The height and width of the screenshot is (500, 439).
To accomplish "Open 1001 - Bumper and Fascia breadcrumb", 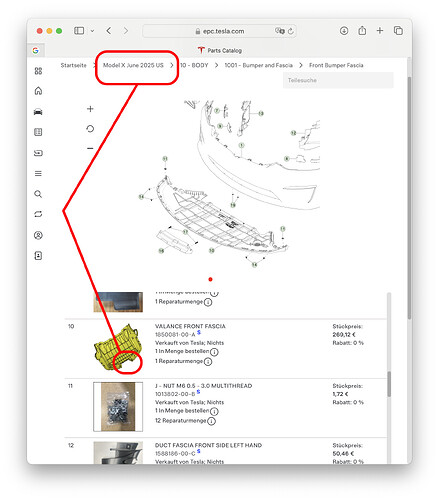I will coord(258,65).
